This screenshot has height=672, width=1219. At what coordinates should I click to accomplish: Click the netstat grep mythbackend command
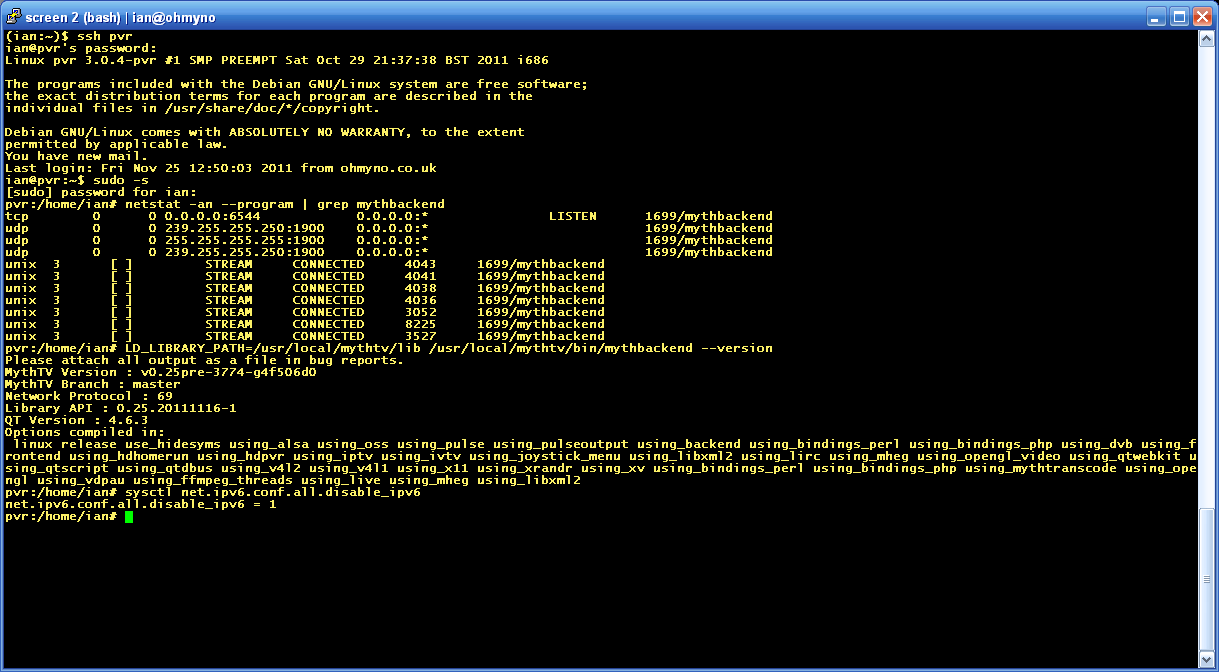click(x=285, y=204)
